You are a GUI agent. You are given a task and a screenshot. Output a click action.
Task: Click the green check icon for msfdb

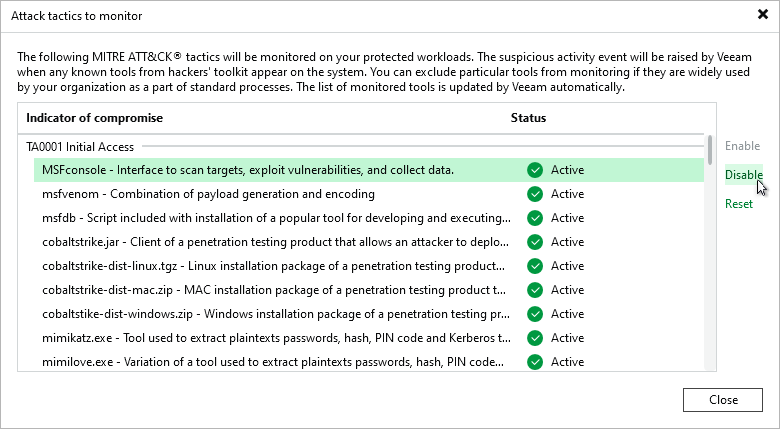pyautogui.click(x=535, y=218)
